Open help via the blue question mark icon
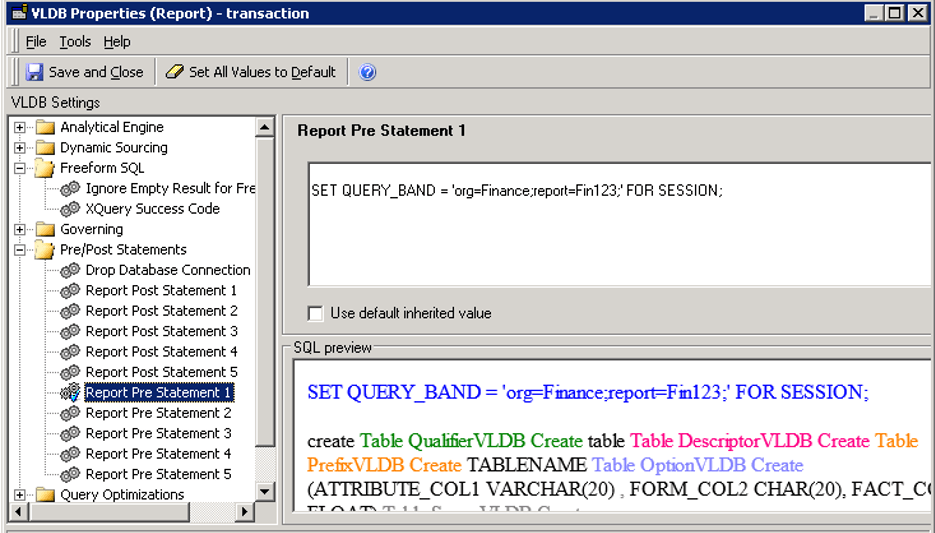Screen dimensions: 935x533 367,72
